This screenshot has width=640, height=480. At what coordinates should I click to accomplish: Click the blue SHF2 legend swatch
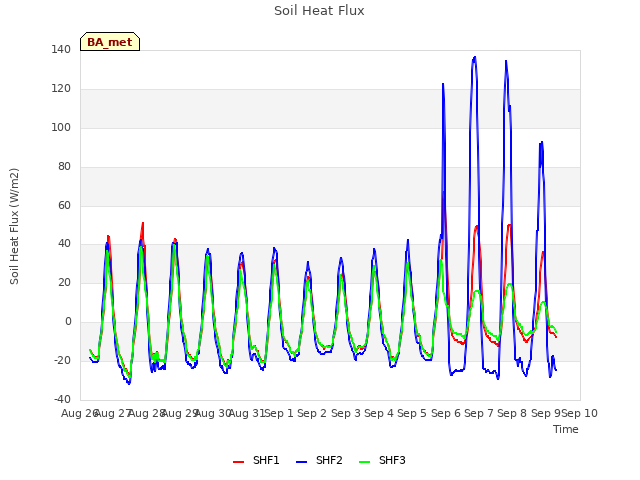[x=301, y=462]
